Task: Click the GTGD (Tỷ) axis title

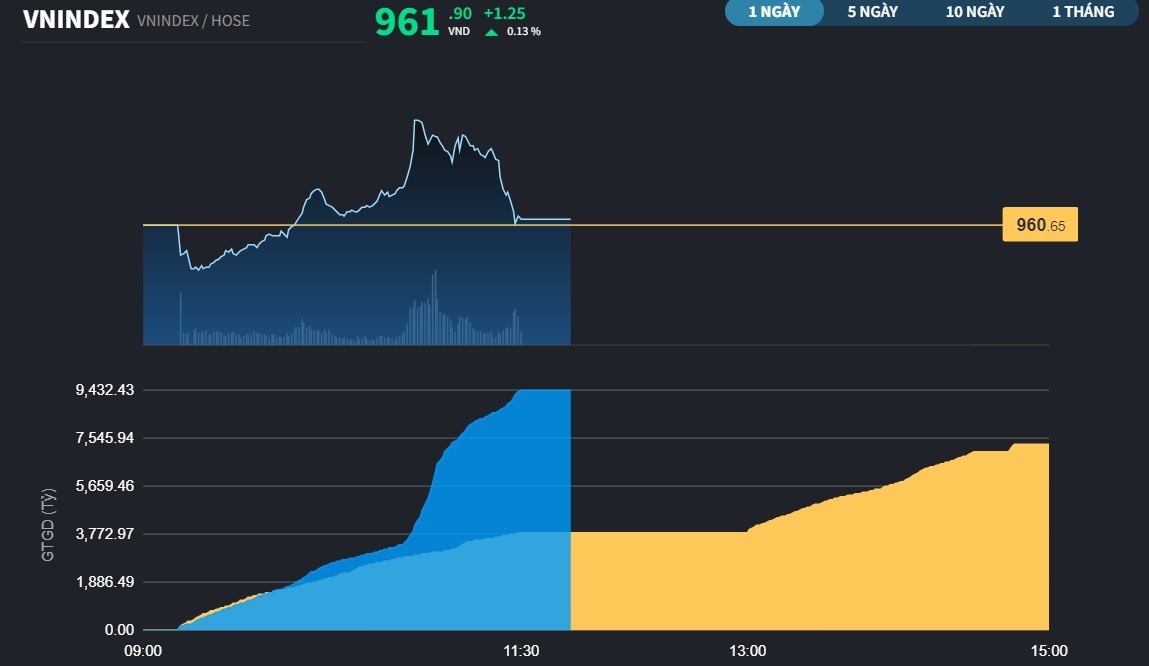Action: point(48,525)
